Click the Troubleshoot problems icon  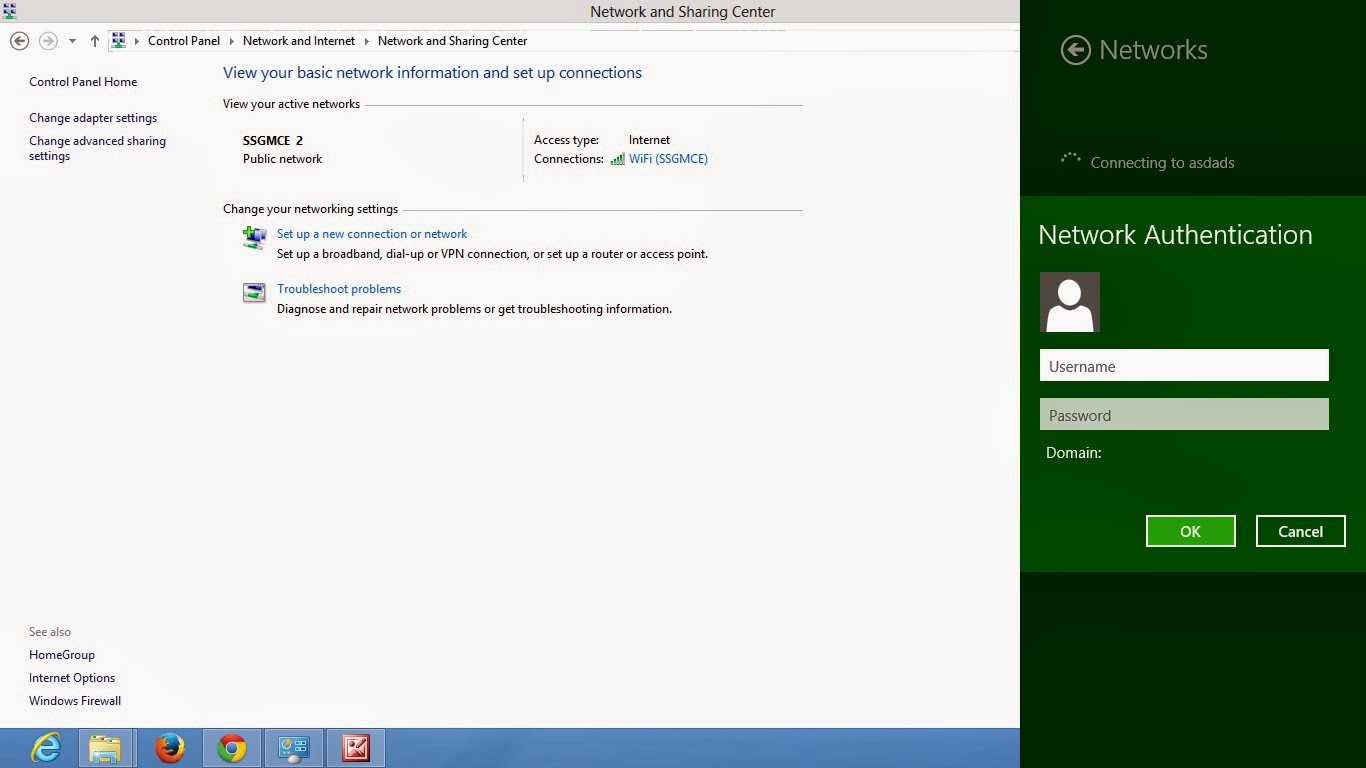pos(254,292)
